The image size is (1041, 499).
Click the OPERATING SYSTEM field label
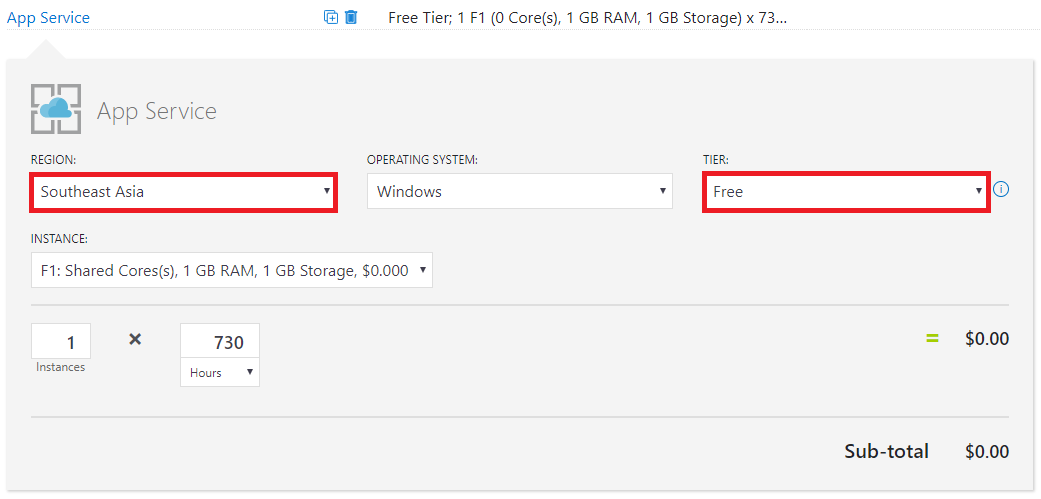(x=423, y=161)
